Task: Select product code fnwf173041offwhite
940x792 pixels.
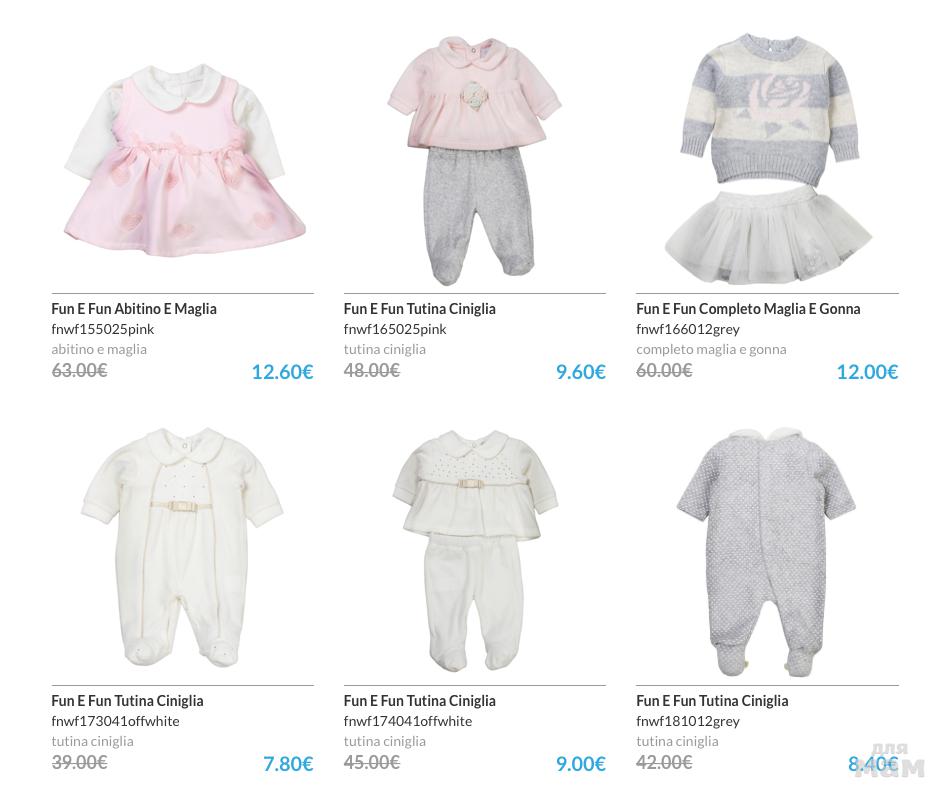Action: tap(115, 721)
